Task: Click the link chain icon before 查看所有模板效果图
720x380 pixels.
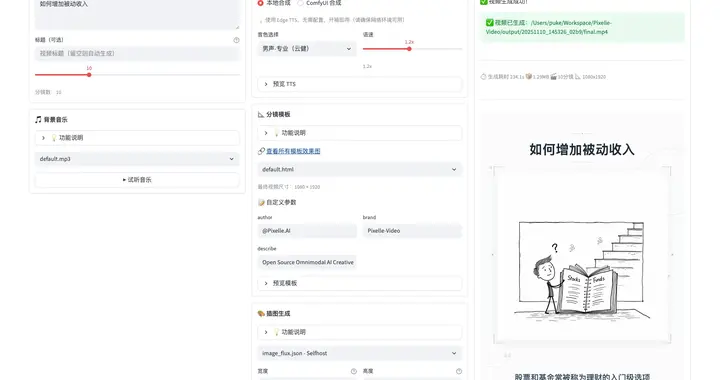Action: 261,151
